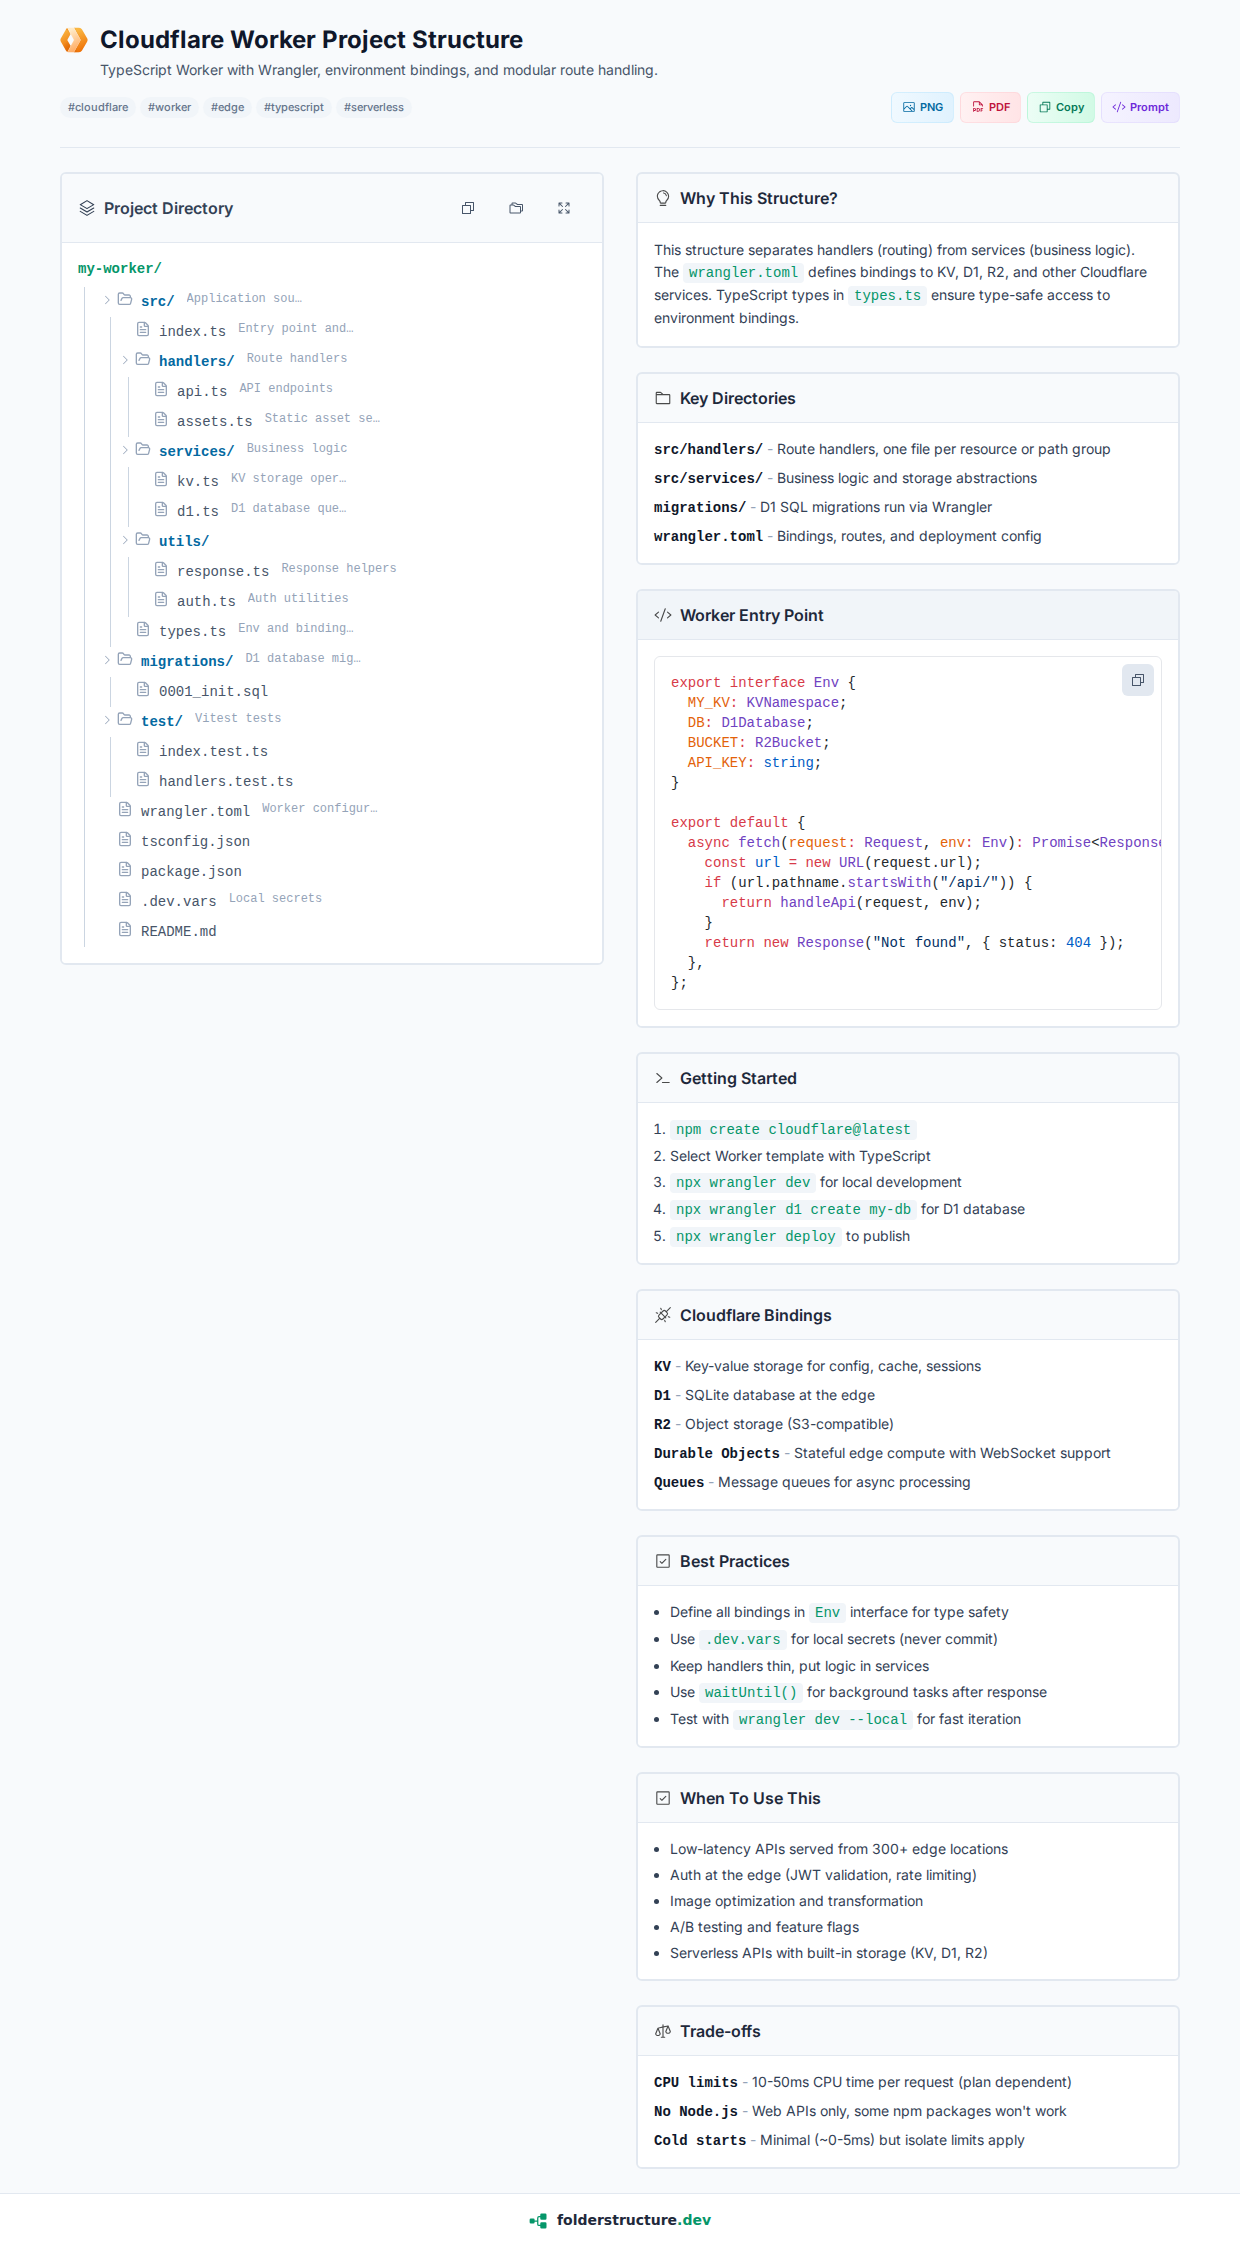Select the #serverless tag
The height and width of the screenshot is (2247, 1240).
click(373, 107)
